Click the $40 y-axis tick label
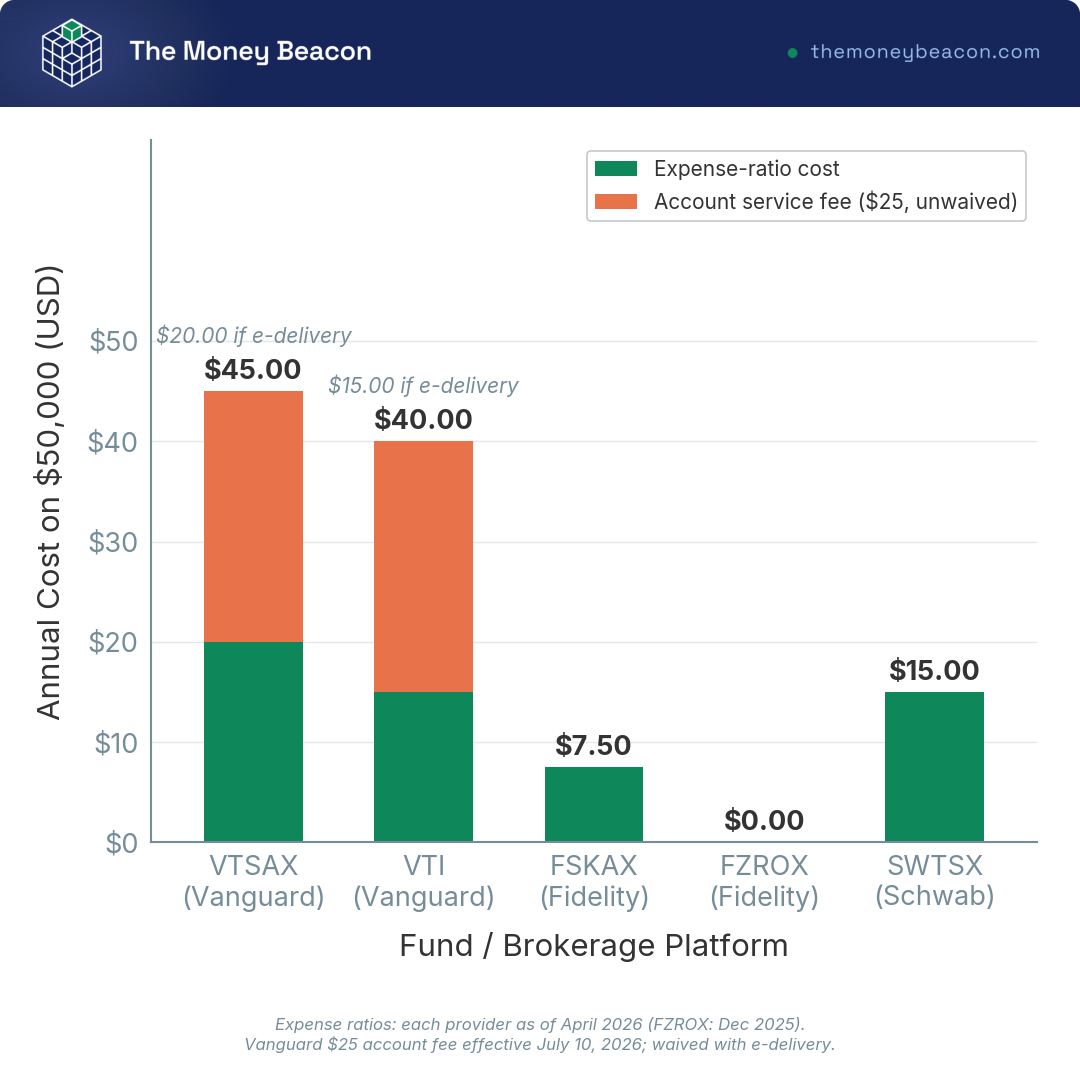Viewport: 1080px width, 1080px height. point(113,442)
